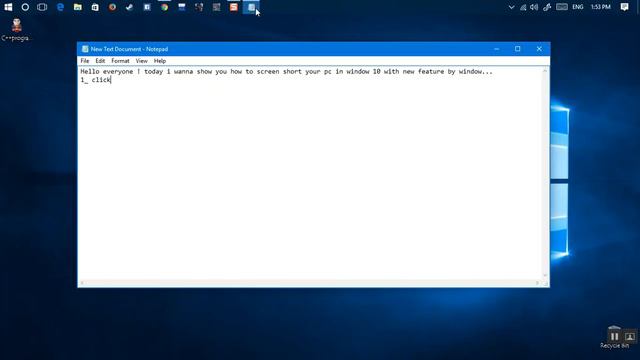Open the Action Center notification icon

pos(624,7)
